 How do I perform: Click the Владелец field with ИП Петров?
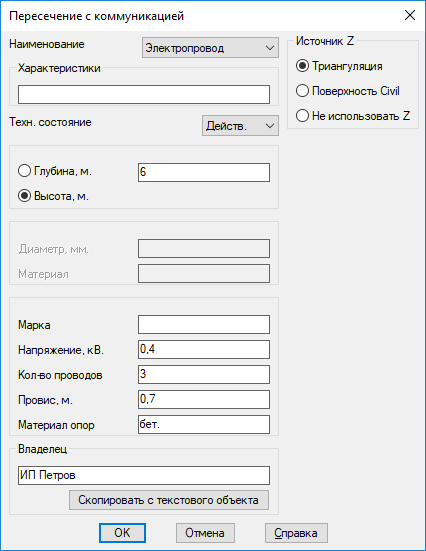pyautogui.click(x=144, y=475)
